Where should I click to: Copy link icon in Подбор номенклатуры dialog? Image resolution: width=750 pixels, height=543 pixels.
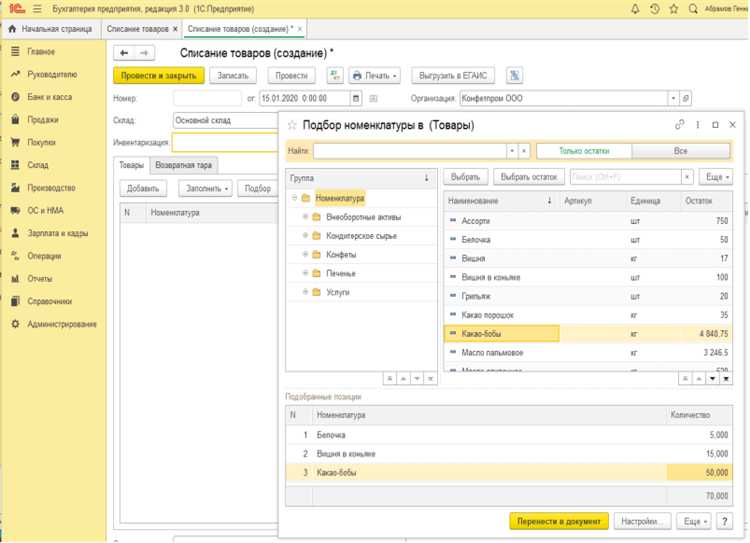point(679,124)
